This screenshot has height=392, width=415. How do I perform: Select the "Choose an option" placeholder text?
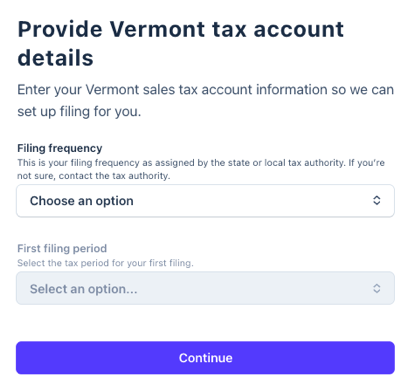(x=82, y=201)
